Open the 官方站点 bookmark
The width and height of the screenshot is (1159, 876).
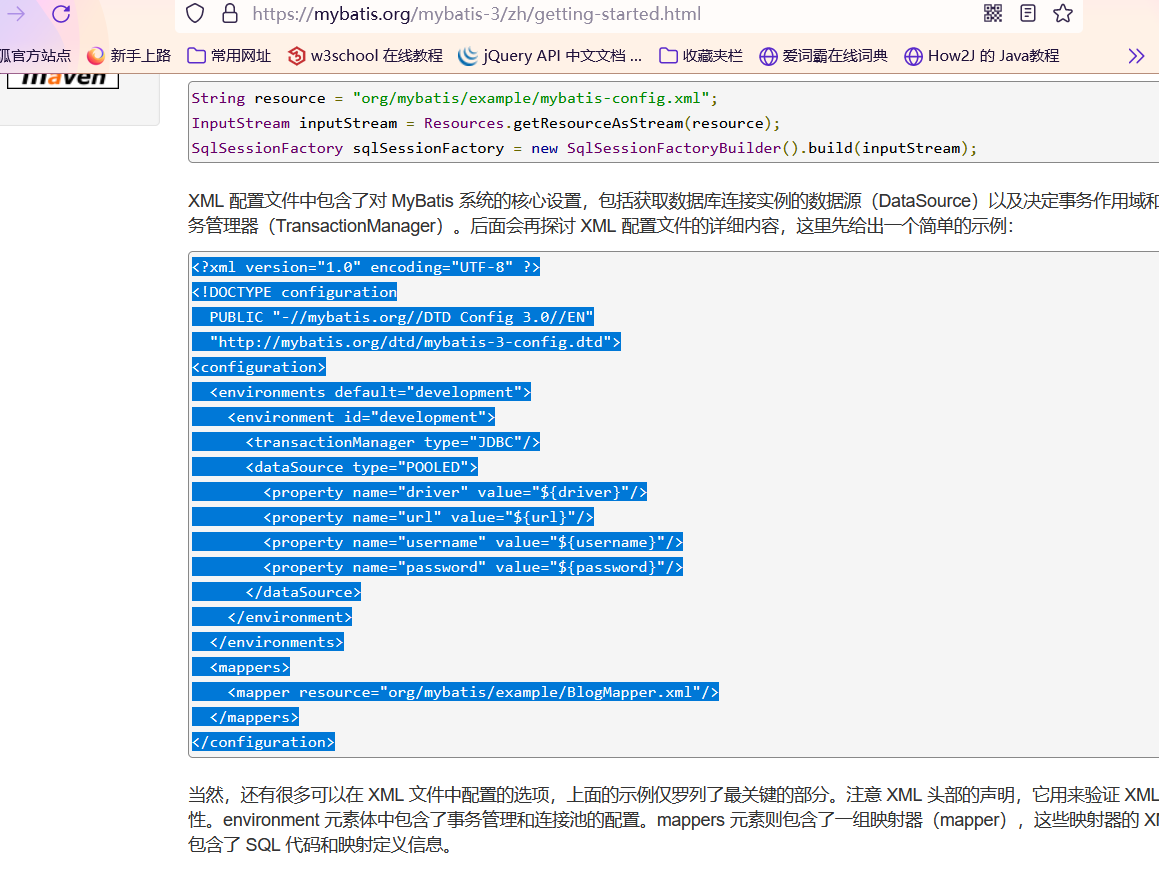click(35, 55)
